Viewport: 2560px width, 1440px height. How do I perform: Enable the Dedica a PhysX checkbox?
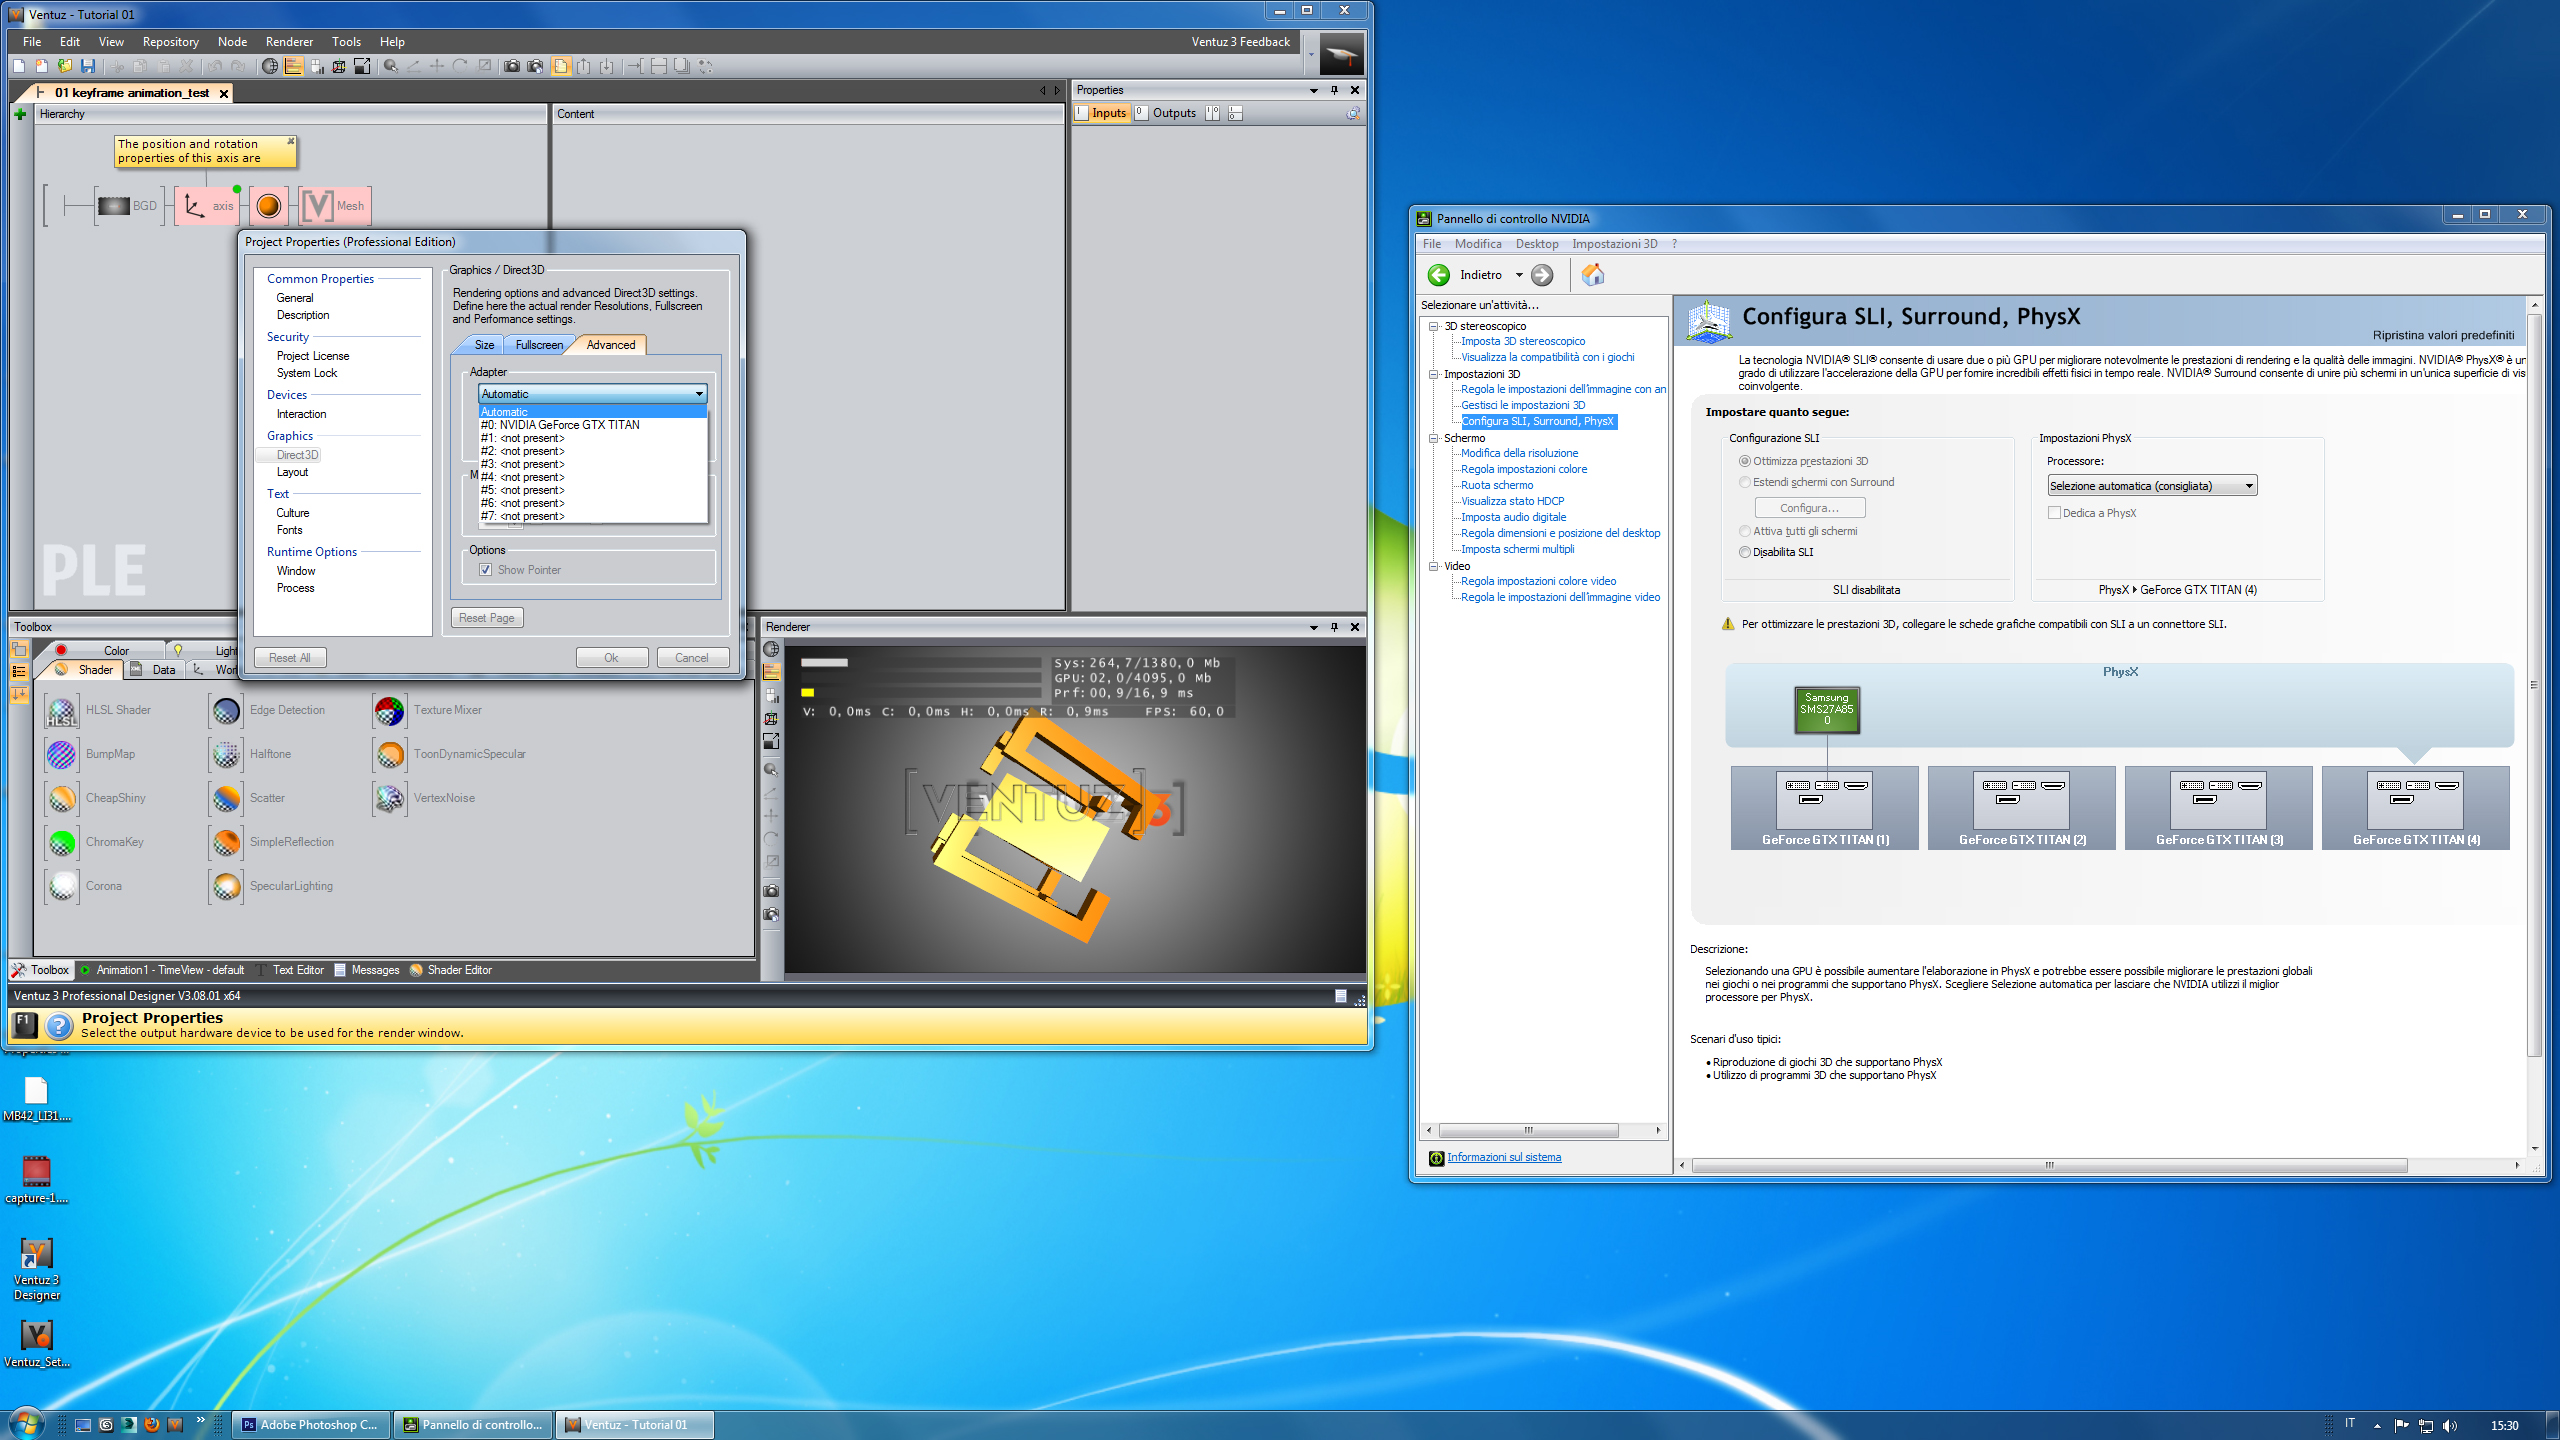click(2054, 513)
